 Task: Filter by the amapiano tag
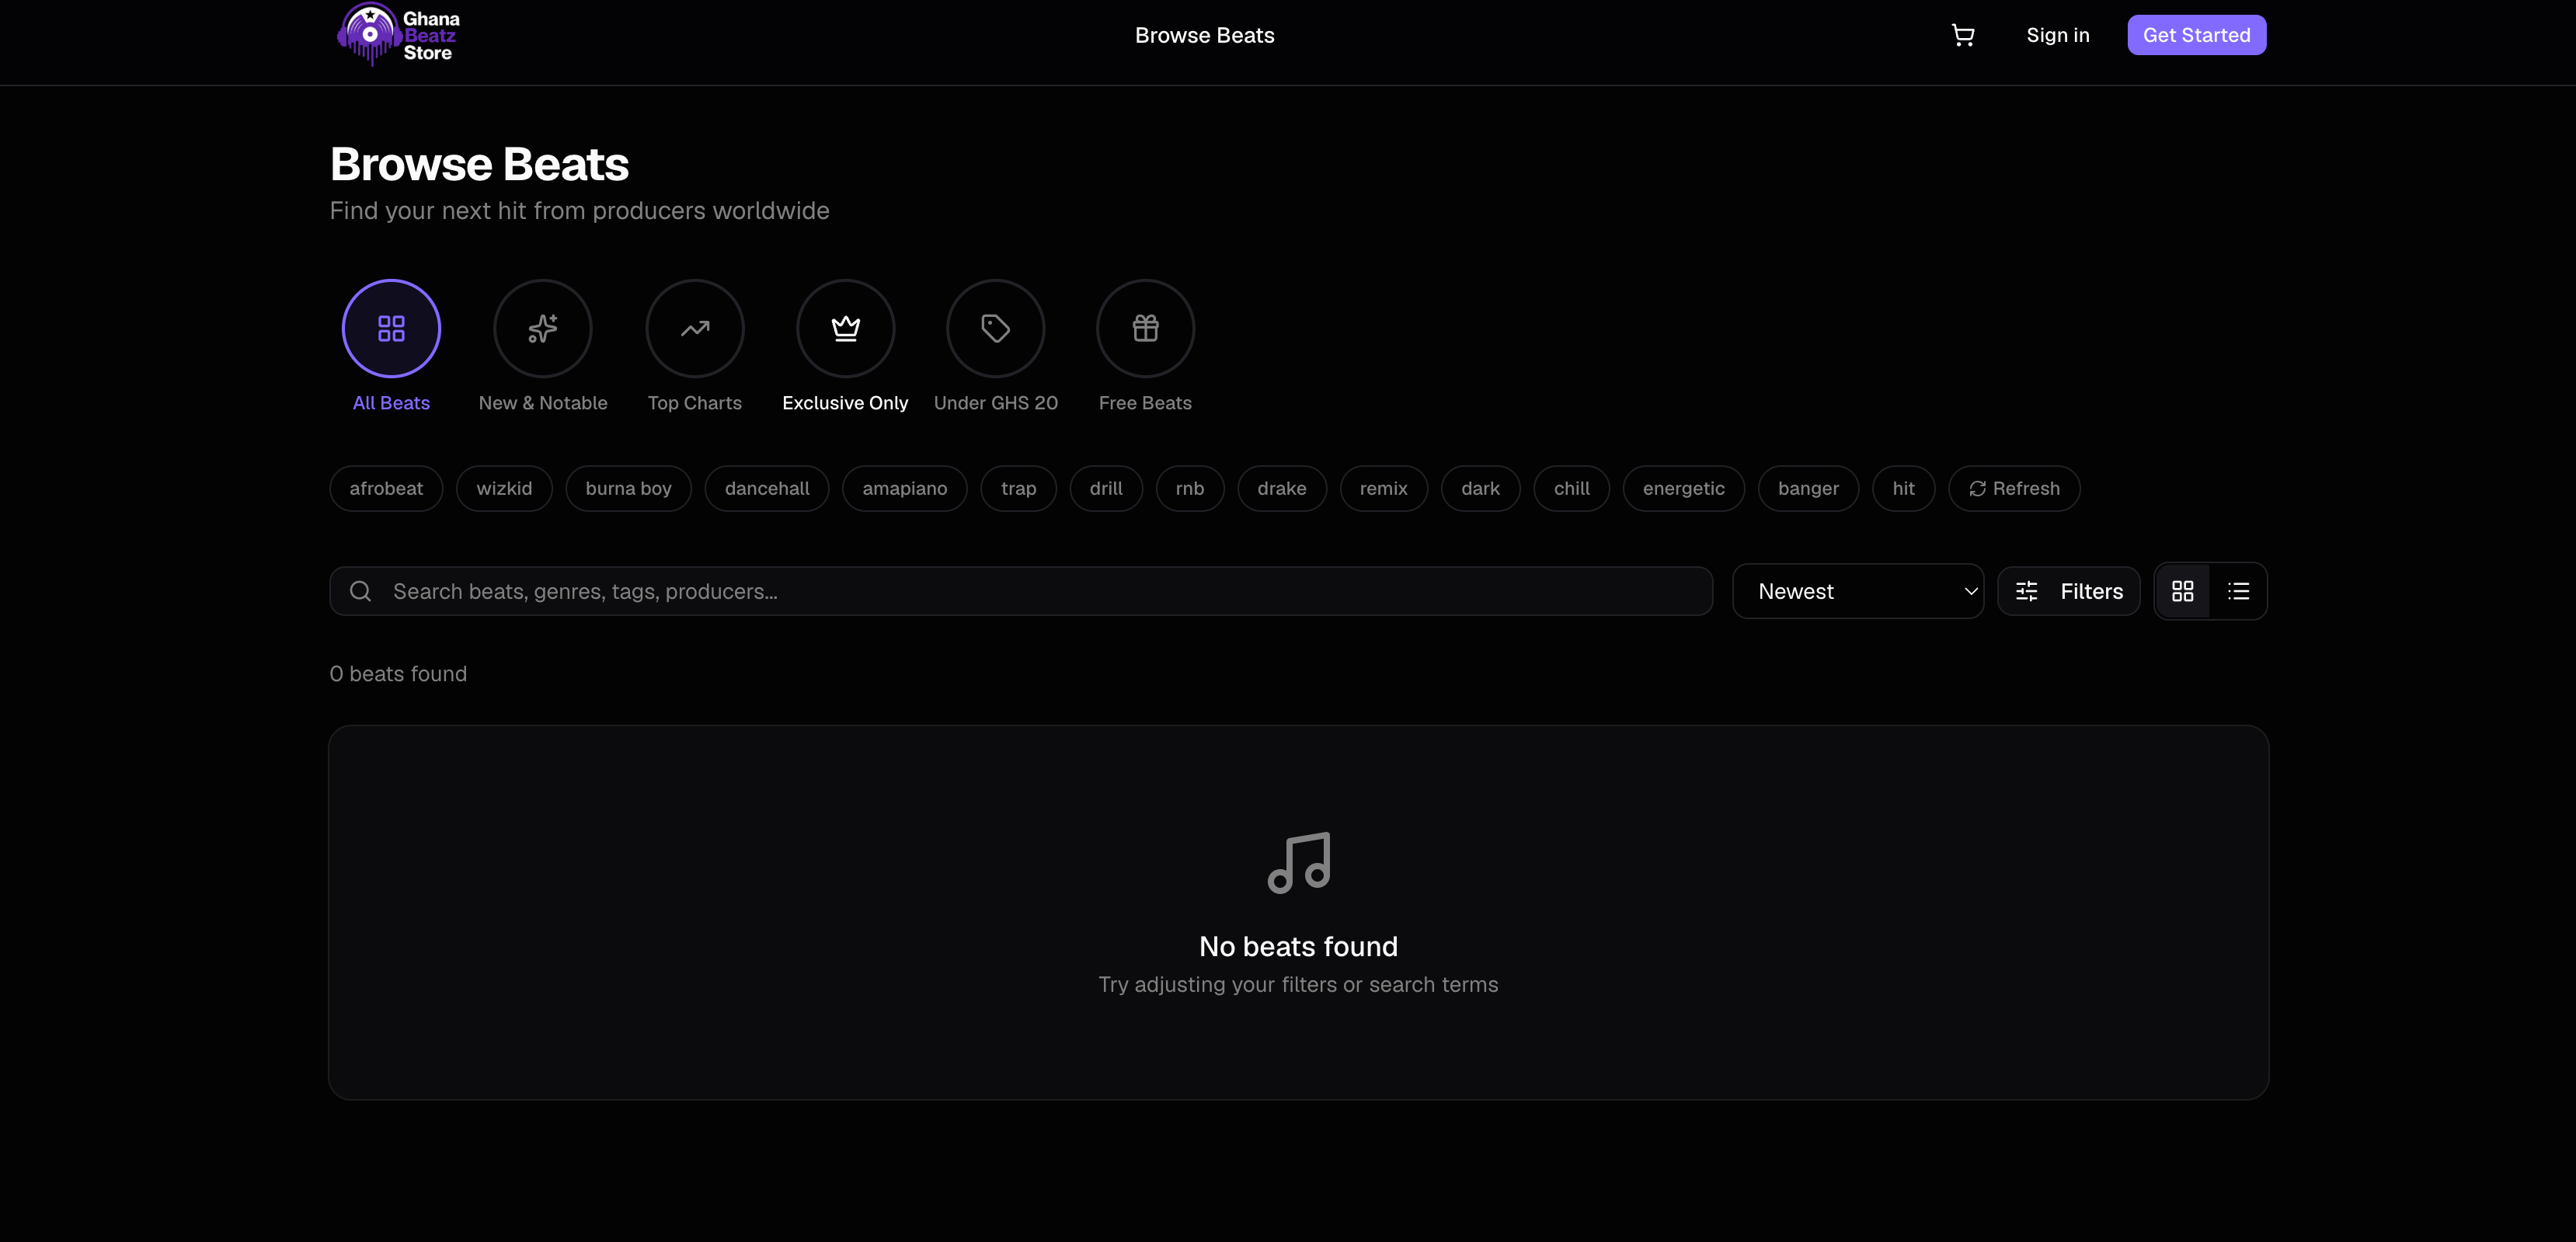905,488
